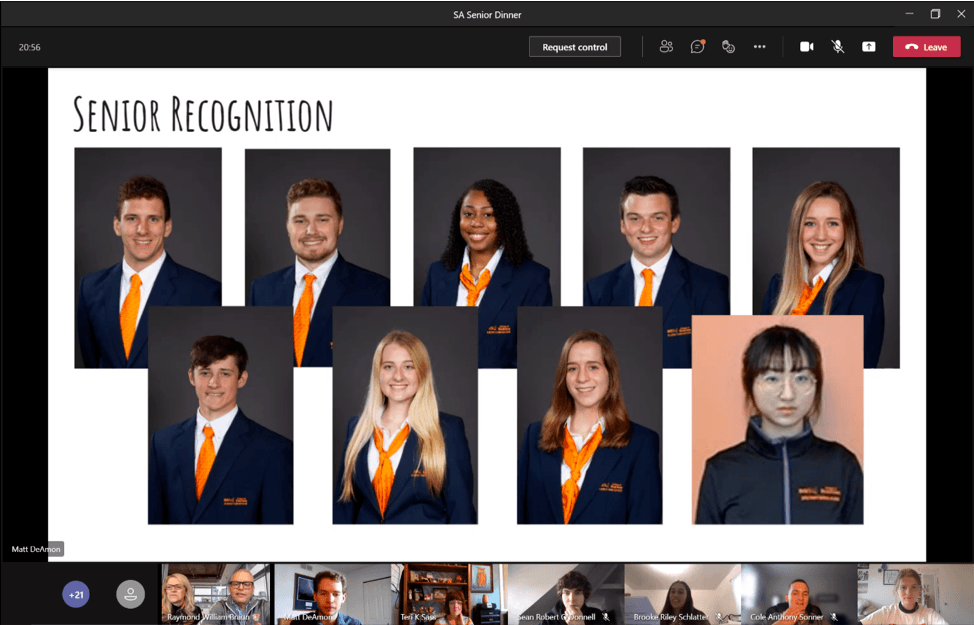Select Raymond William Braun's video tile
The height and width of the screenshot is (625, 974).
click(x=216, y=594)
